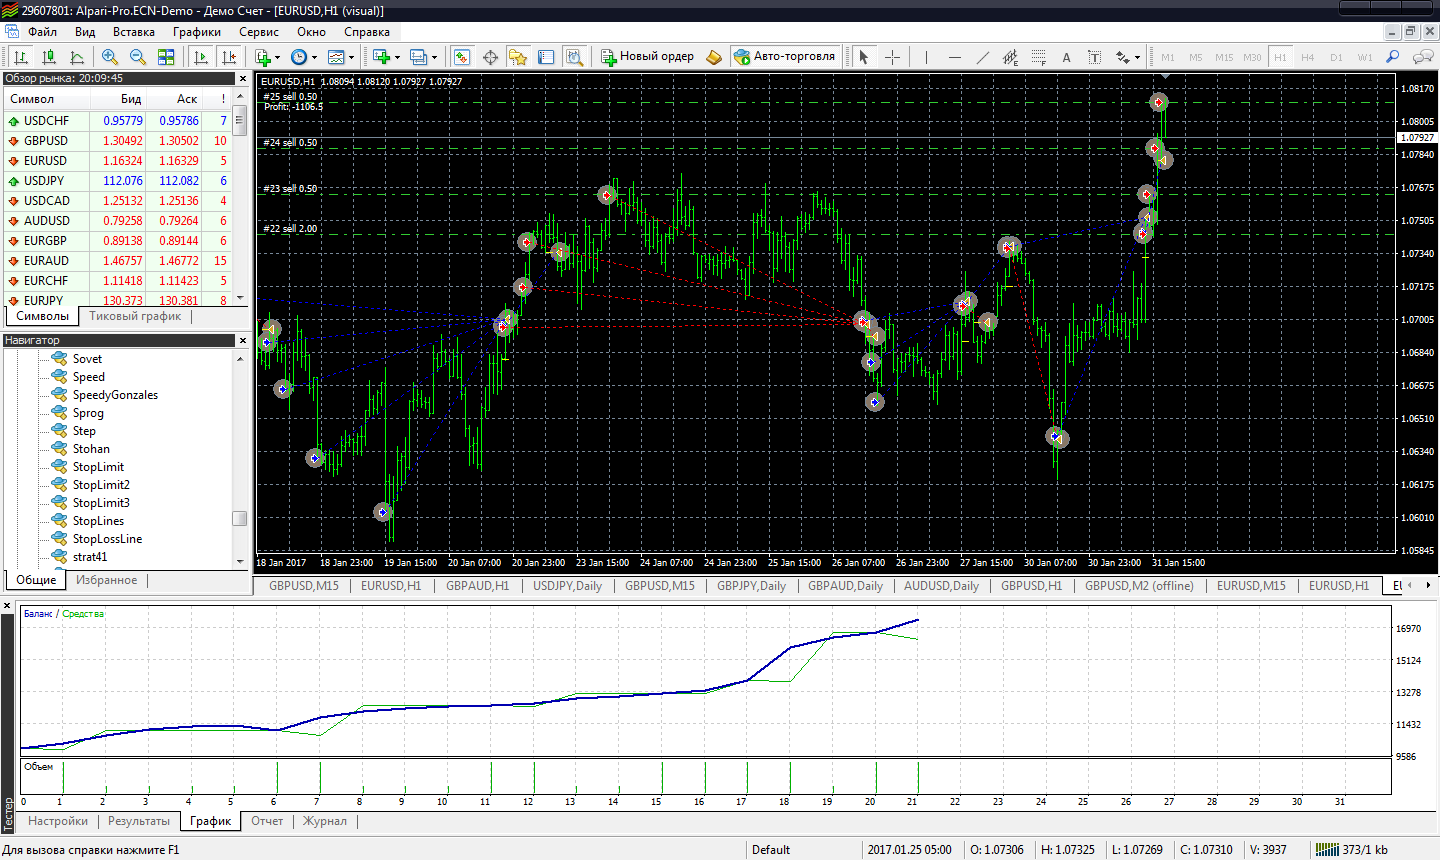
Task: Select the H4 timeframe button
Action: click(x=1307, y=57)
